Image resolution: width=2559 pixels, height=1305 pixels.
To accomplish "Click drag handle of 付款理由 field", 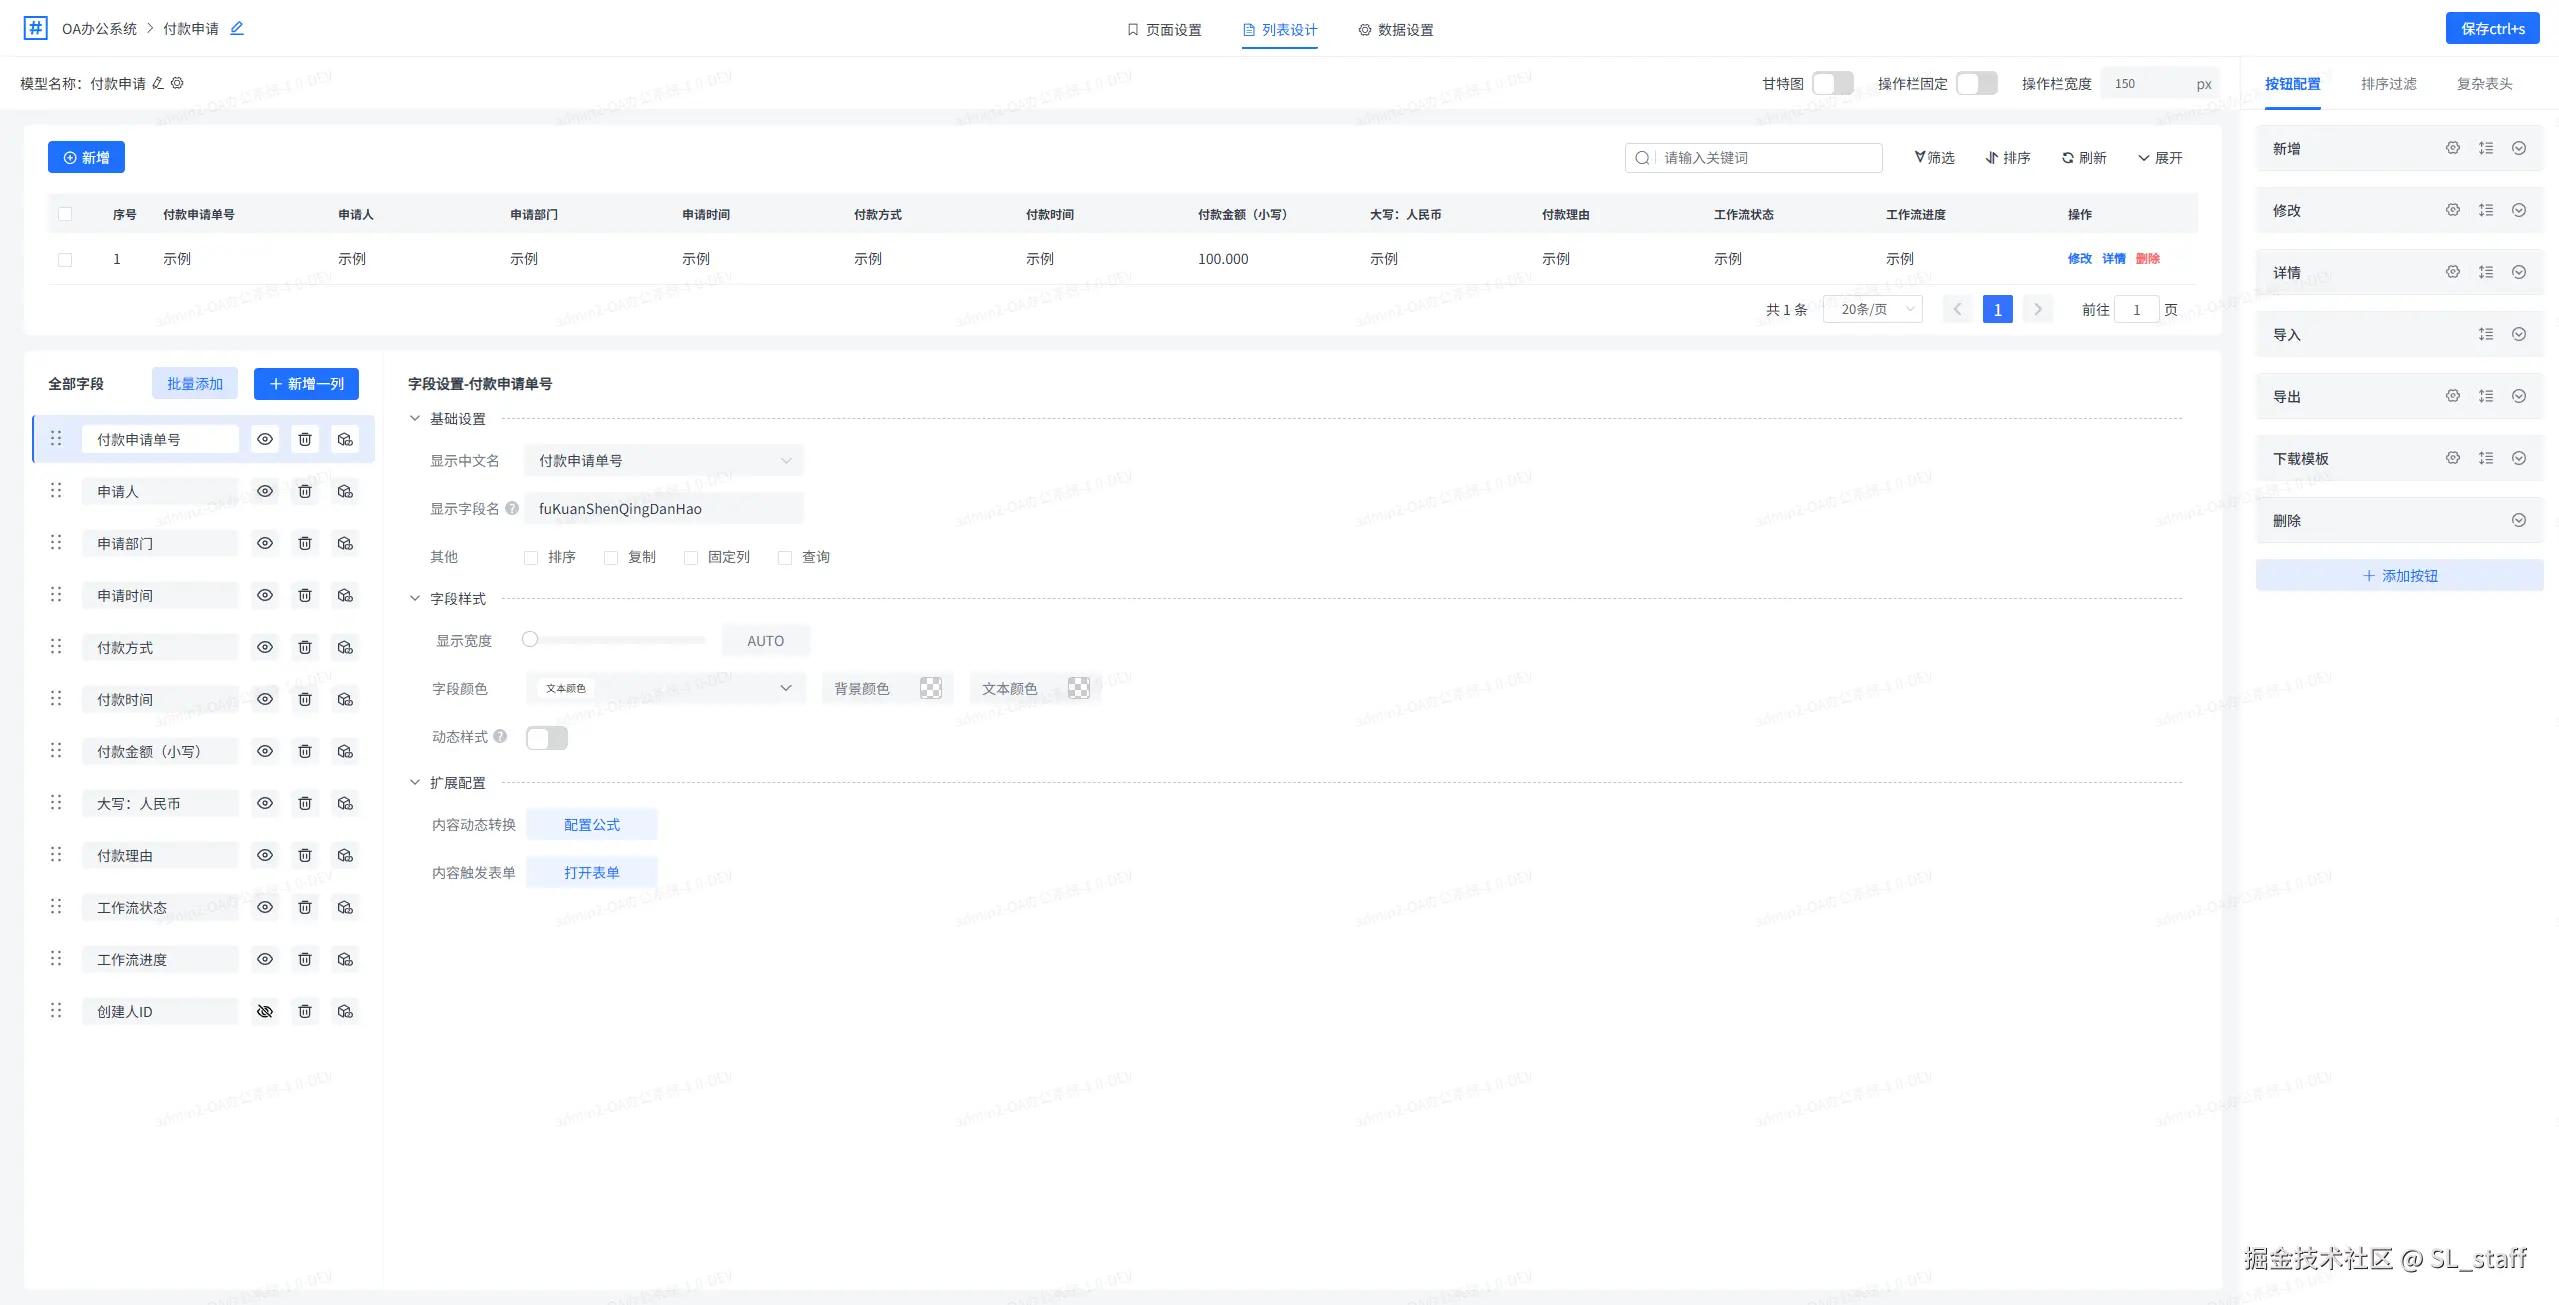I will [x=56, y=854].
